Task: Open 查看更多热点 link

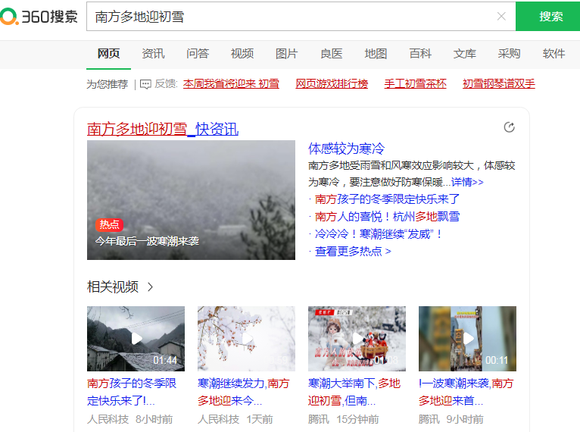Action: click(x=353, y=252)
